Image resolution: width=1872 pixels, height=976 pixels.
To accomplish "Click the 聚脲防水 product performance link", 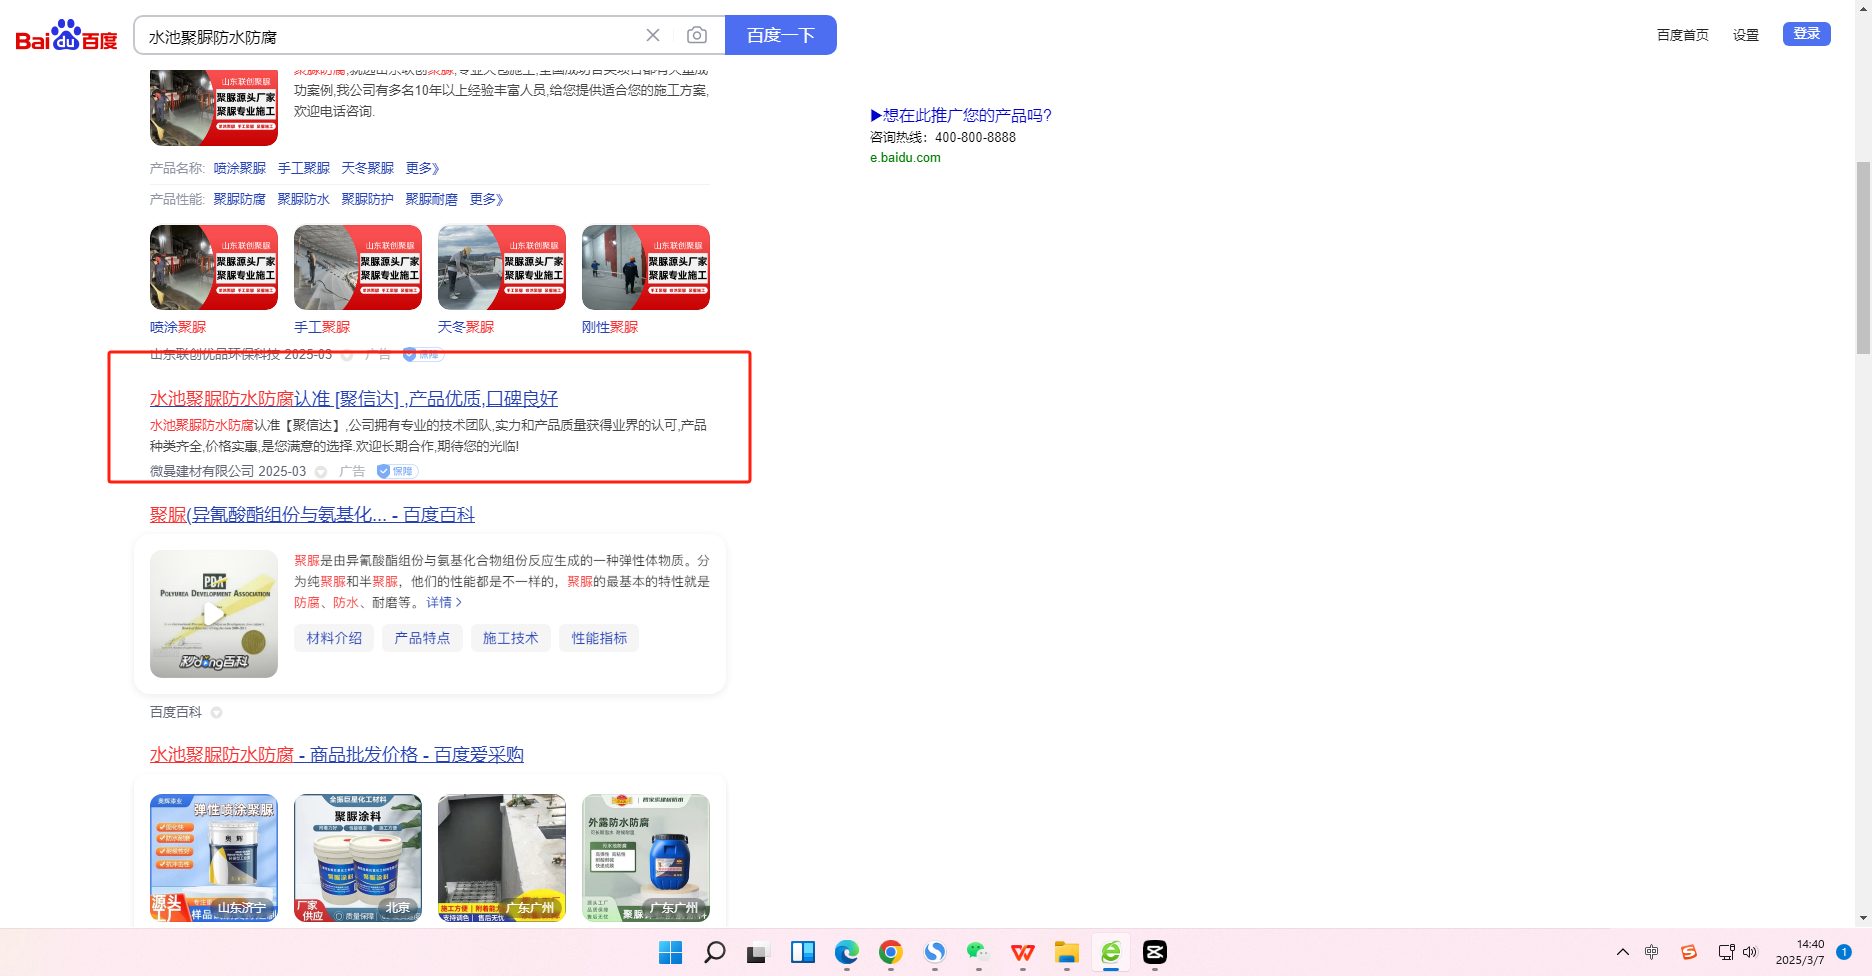I will [x=304, y=199].
